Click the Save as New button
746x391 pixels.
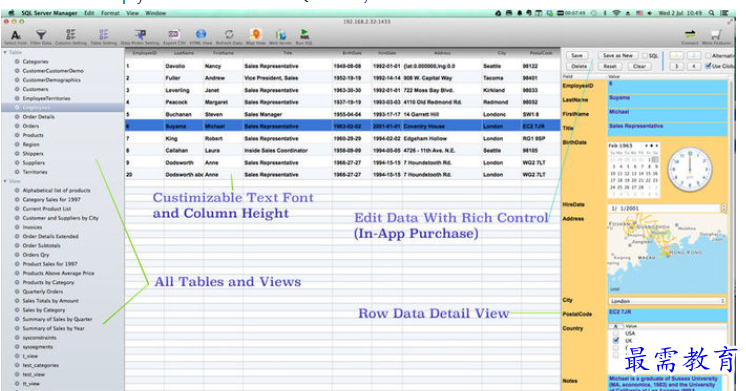click(618, 56)
